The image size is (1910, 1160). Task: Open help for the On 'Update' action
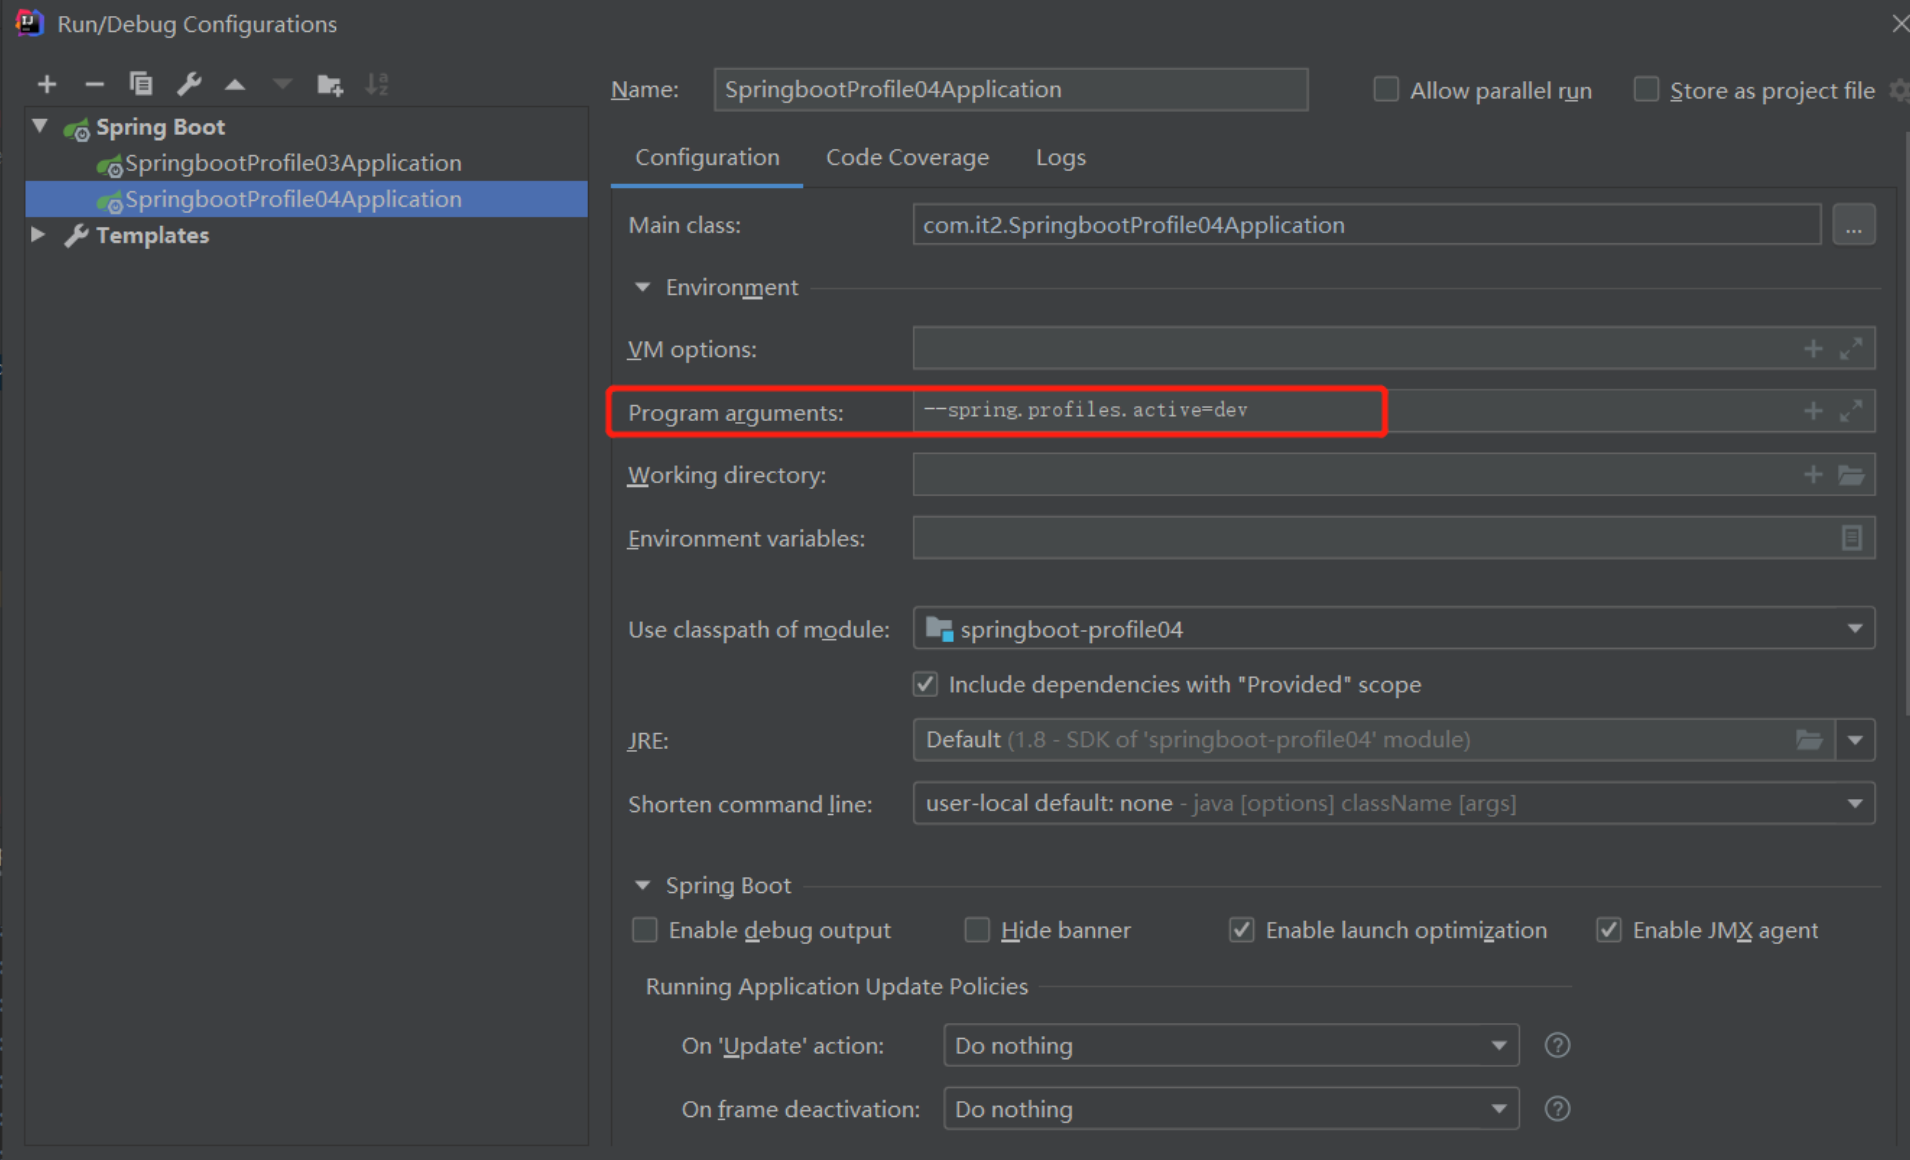[x=1557, y=1045]
